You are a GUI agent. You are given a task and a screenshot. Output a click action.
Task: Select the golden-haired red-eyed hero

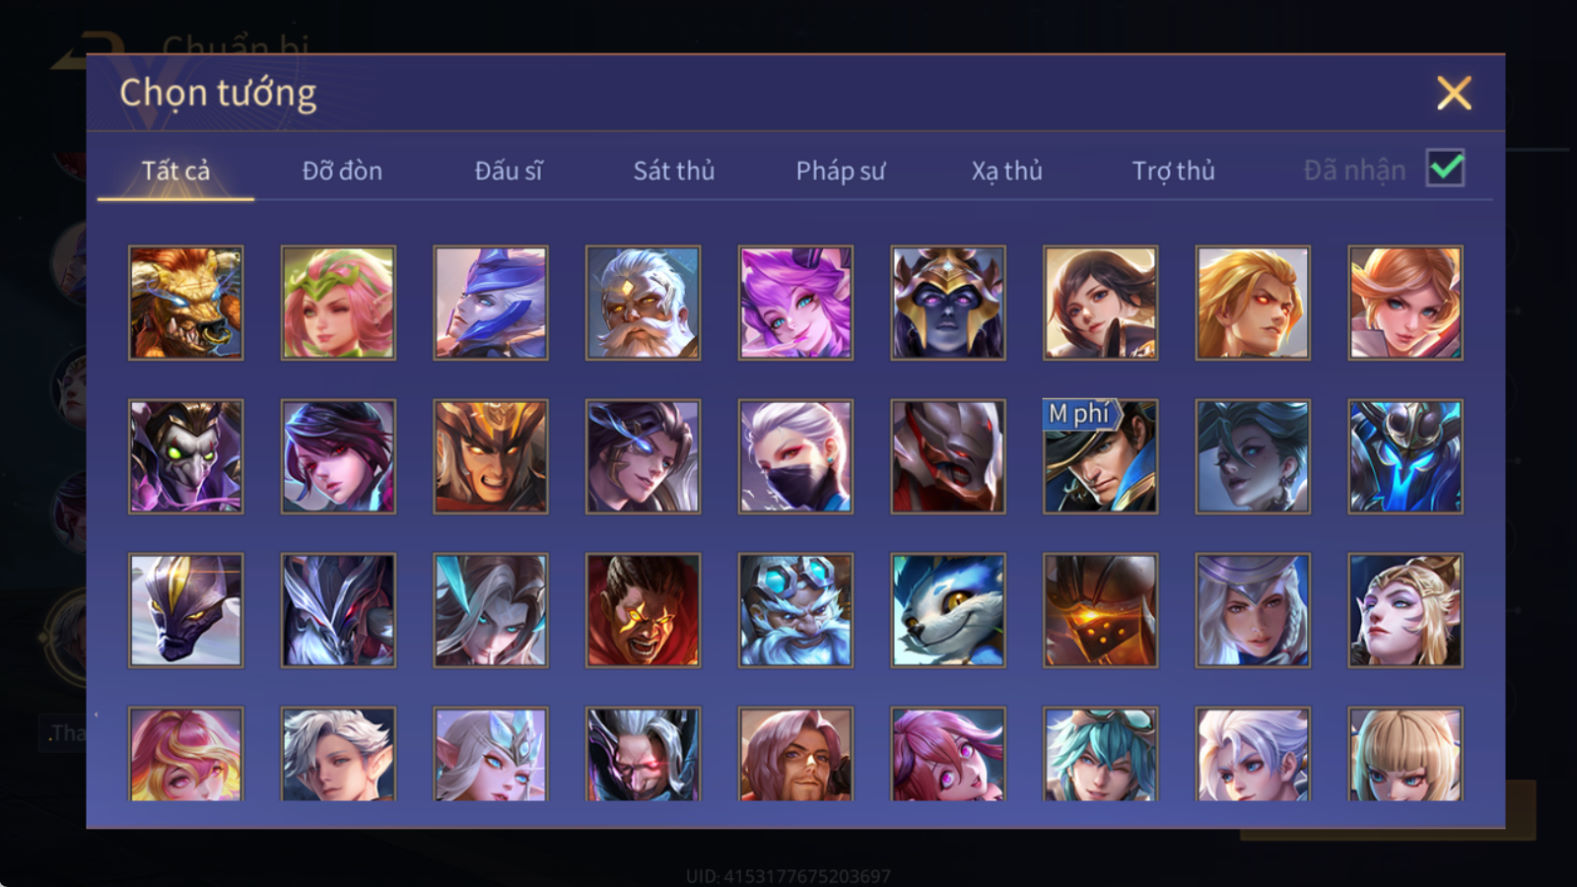[1253, 303]
